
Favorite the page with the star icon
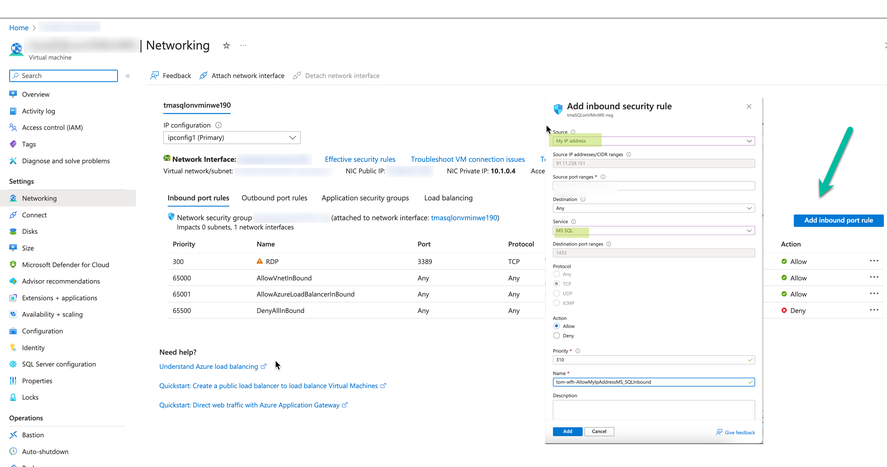click(x=226, y=46)
